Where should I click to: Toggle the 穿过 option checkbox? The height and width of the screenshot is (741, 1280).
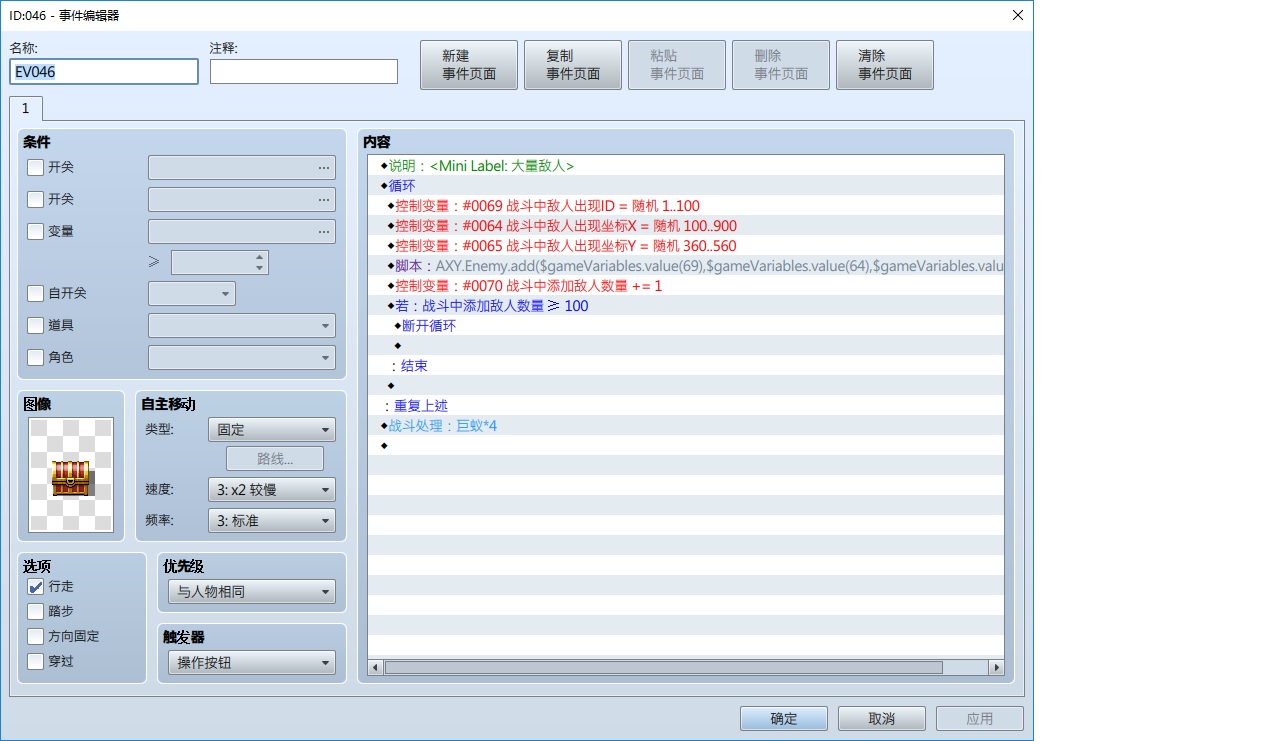click(x=36, y=661)
